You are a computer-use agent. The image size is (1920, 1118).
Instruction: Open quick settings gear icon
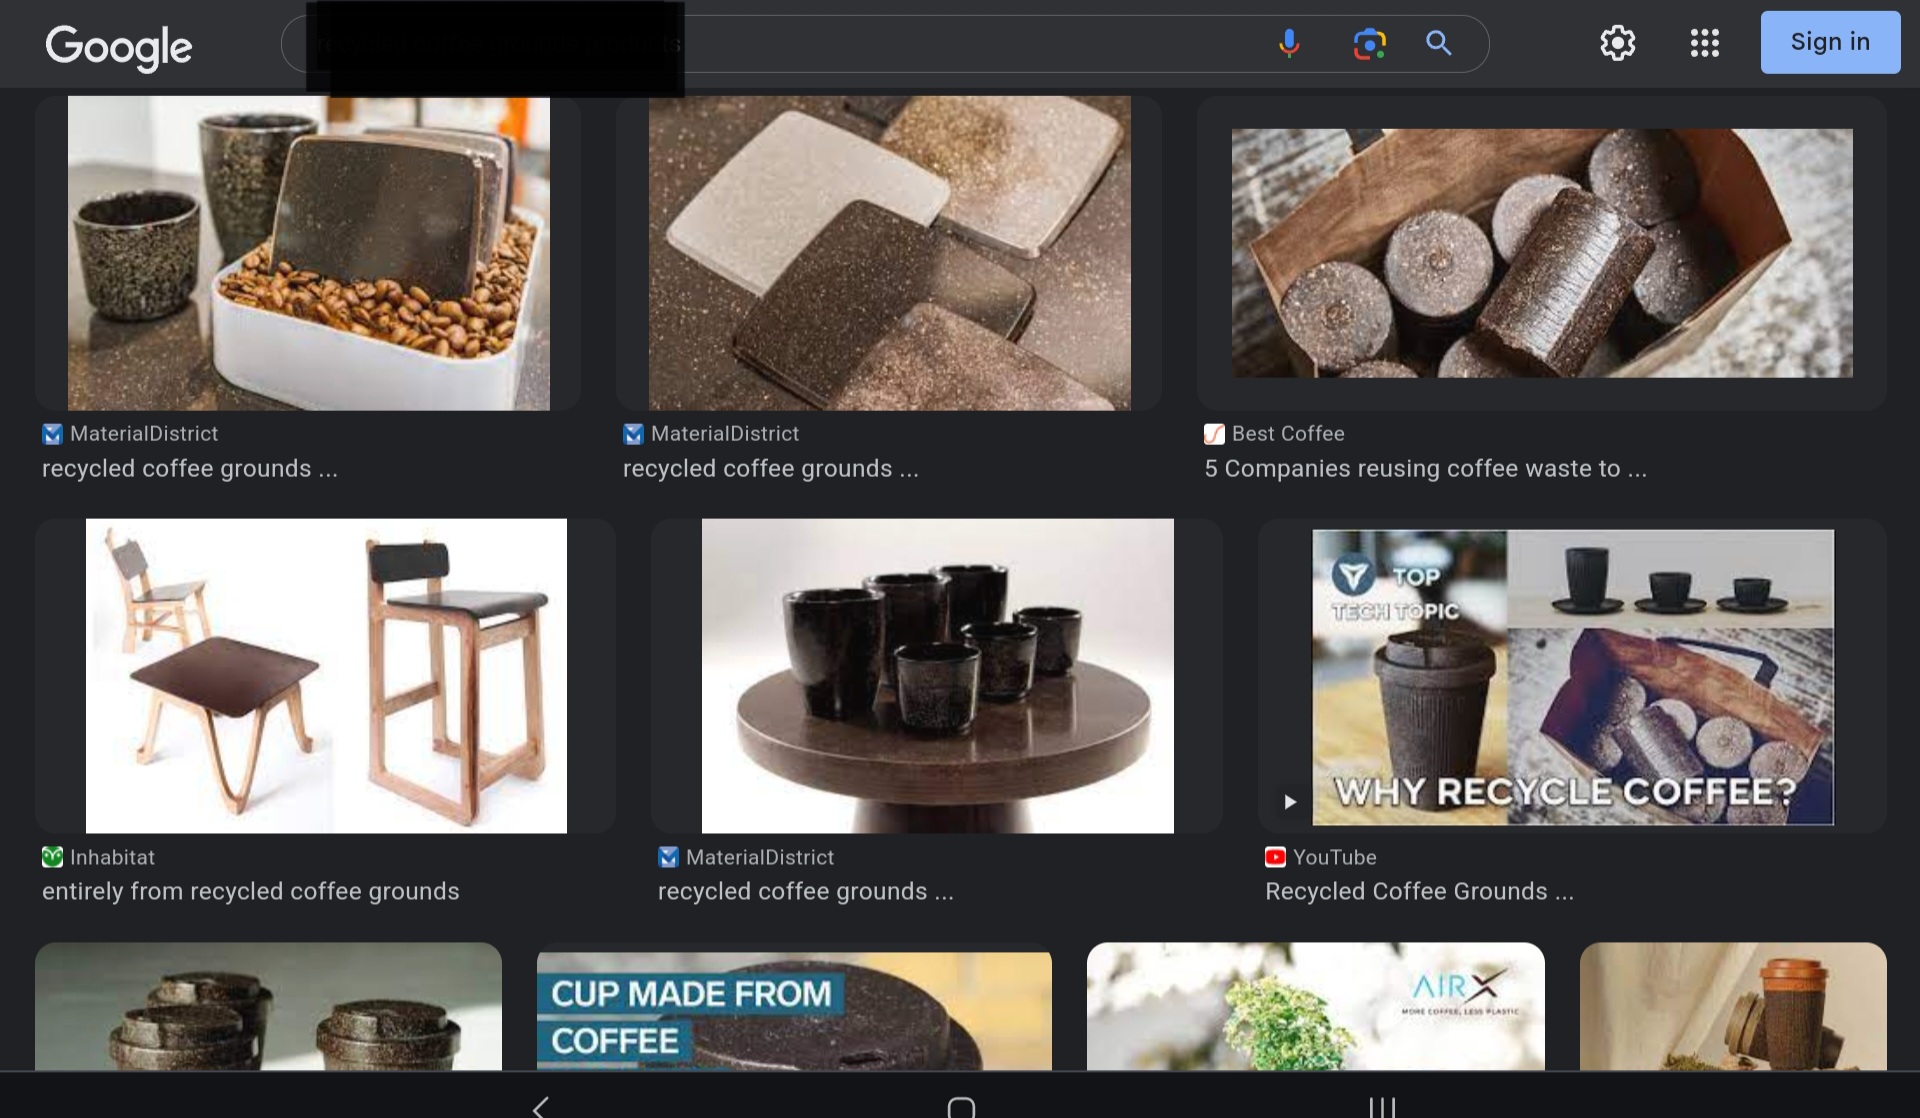coord(1617,43)
